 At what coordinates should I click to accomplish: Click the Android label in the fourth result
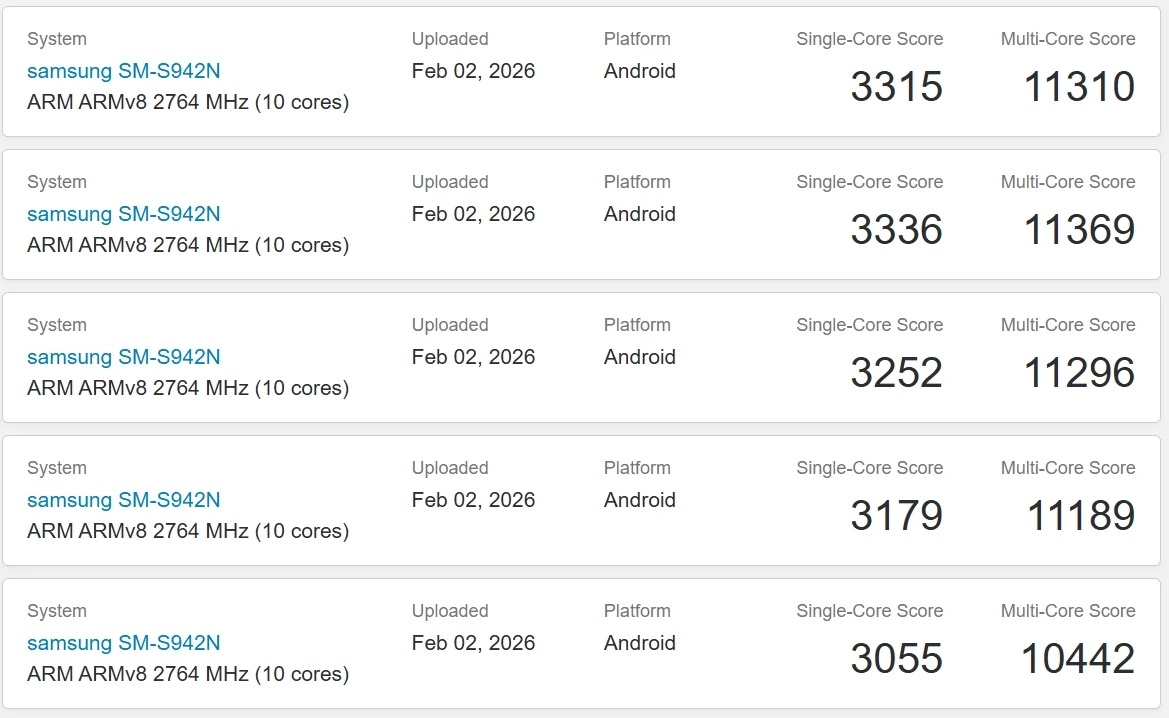639,500
